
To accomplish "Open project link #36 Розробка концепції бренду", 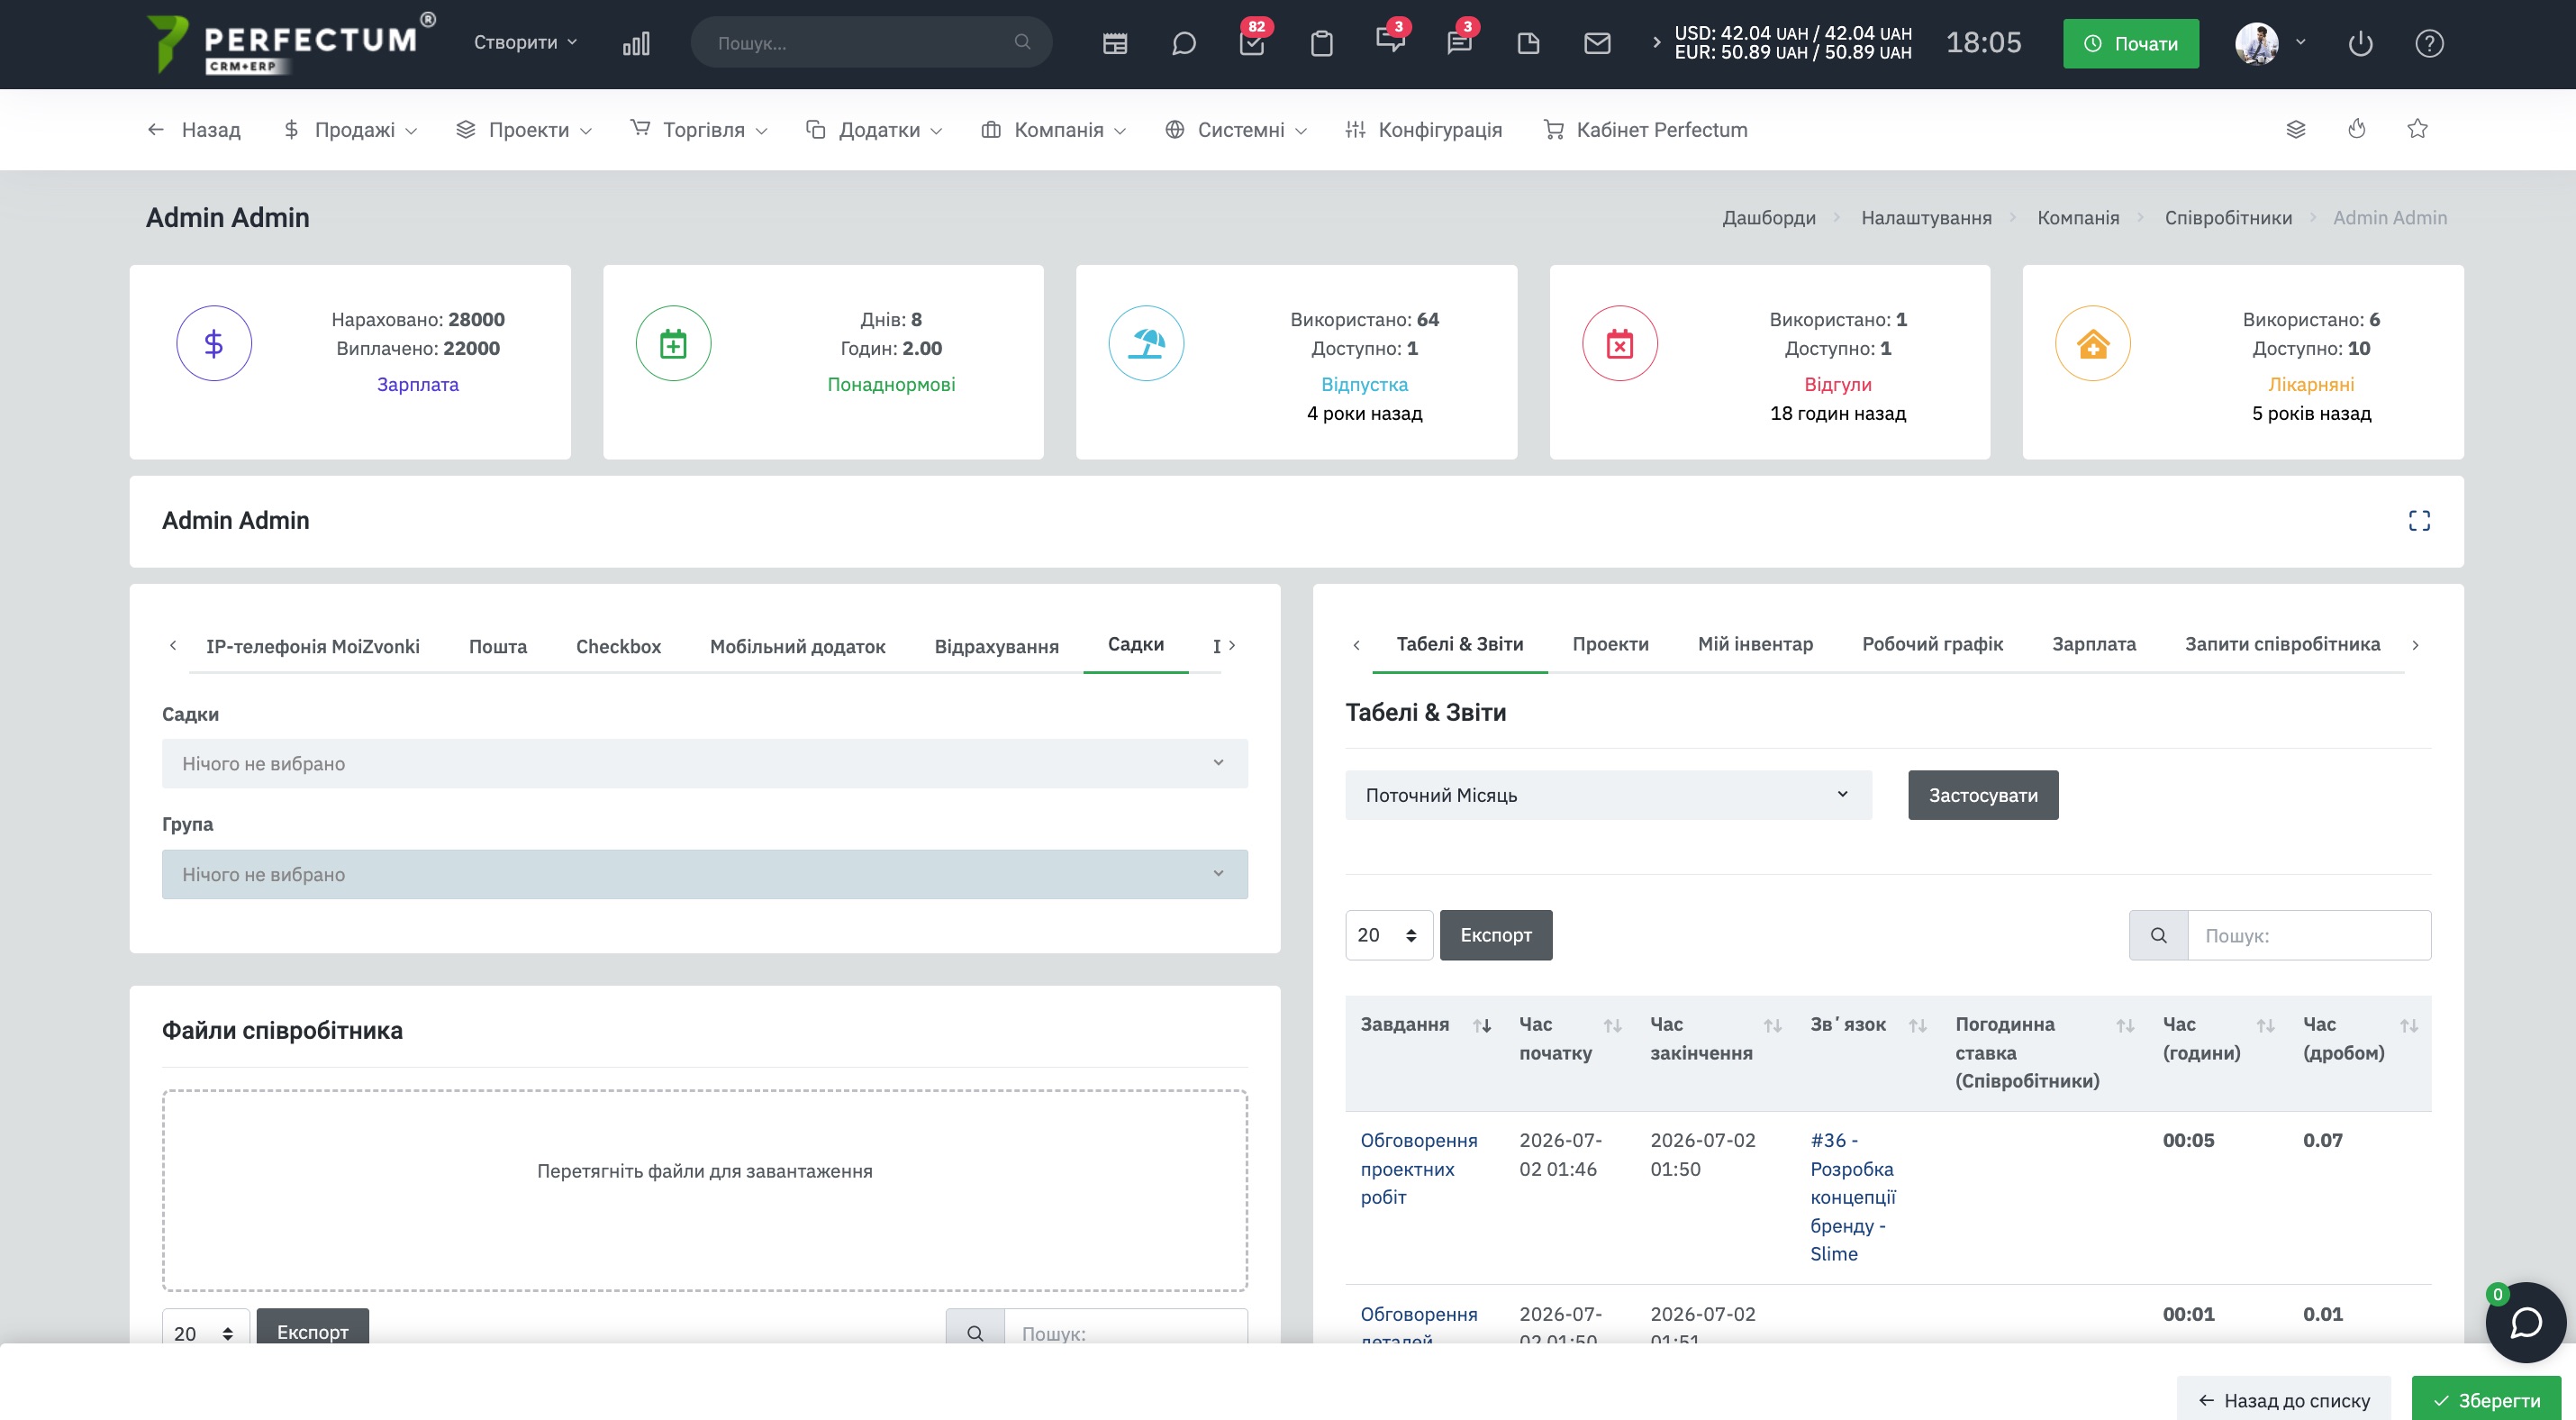I will click(x=1852, y=1197).
